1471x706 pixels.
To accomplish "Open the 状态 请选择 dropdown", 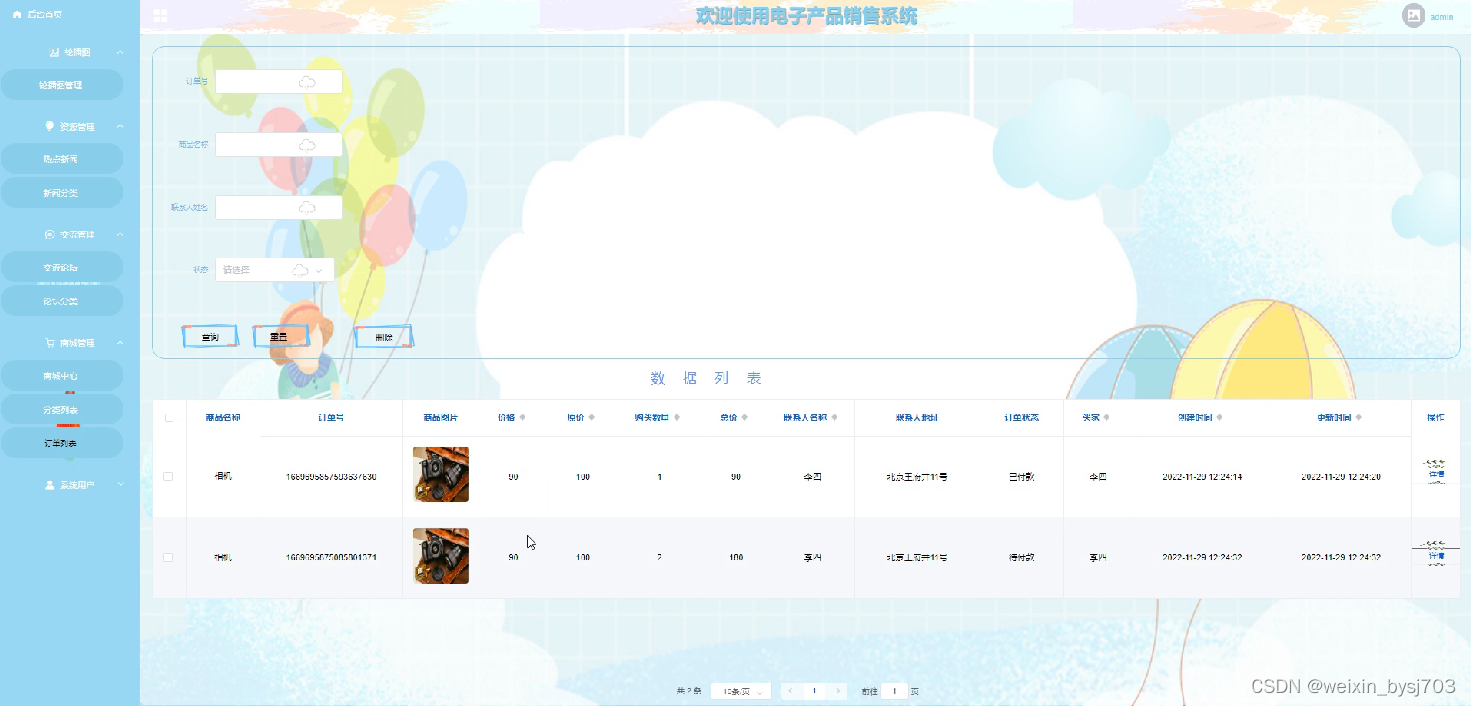I will (x=275, y=270).
